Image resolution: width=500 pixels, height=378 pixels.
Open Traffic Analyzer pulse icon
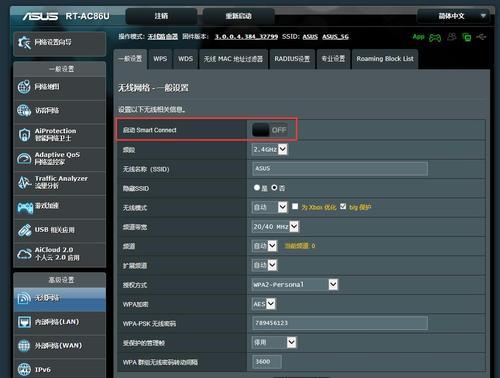(24, 182)
